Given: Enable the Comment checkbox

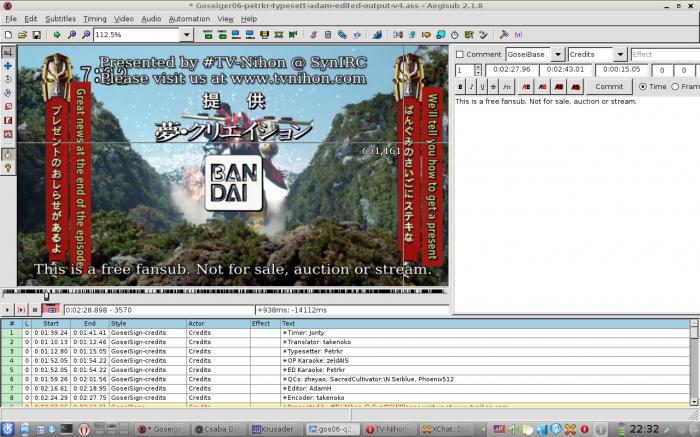Looking at the screenshot, I should tap(459, 54).
